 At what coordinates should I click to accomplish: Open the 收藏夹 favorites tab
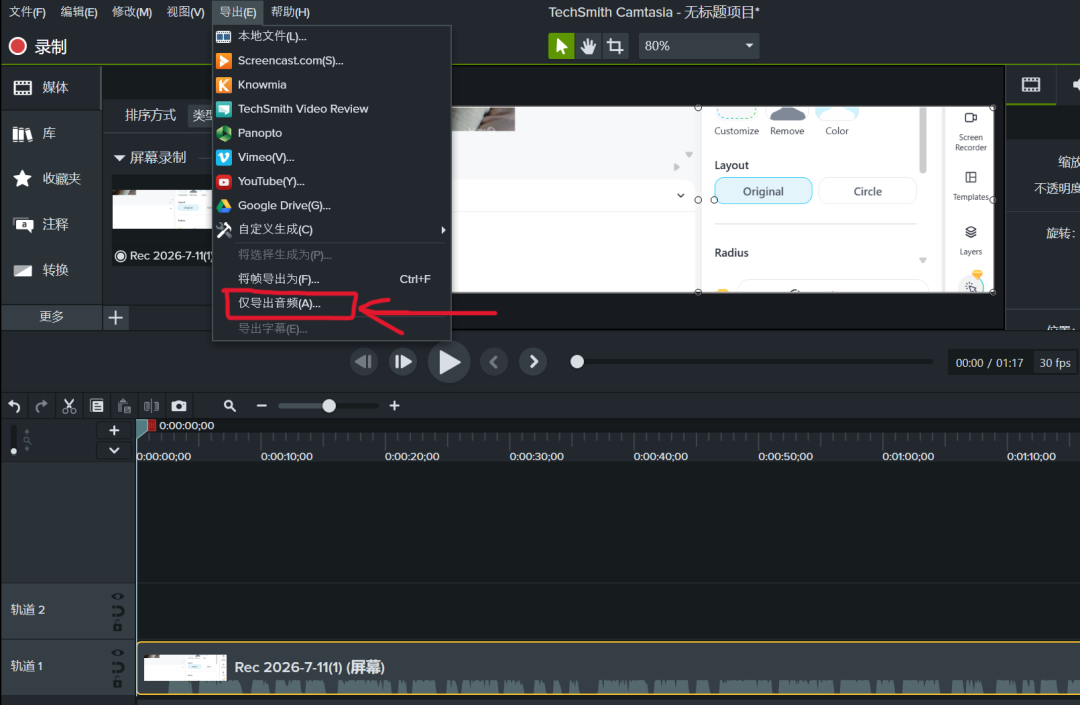[x=51, y=179]
